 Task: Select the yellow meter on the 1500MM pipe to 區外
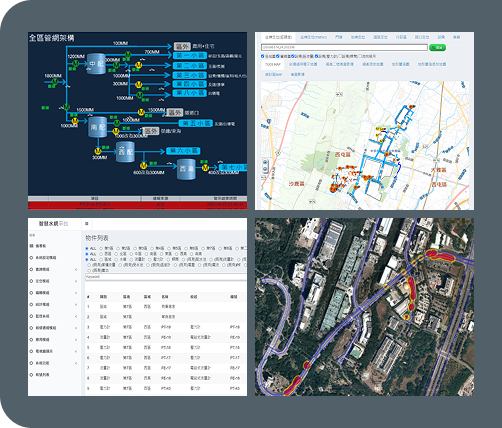click(141, 112)
